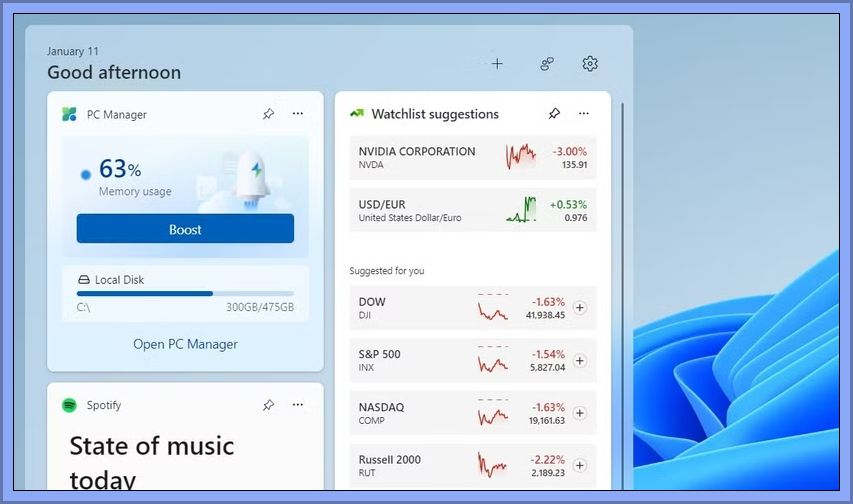Open the Russell 2000 index row
This screenshot has height=504, width=853.
[473, 465]
